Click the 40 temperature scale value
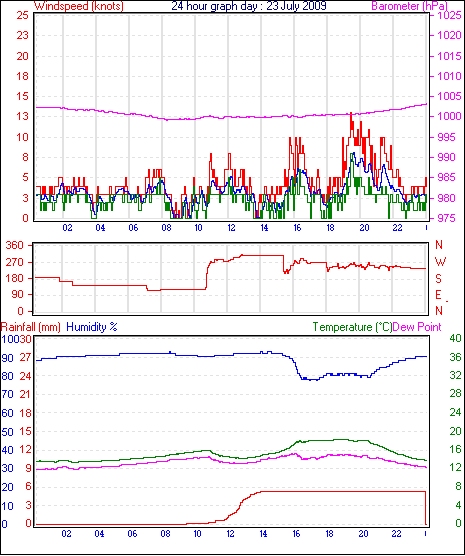This screenshot has width=465, height=556. tap(455, 338)
